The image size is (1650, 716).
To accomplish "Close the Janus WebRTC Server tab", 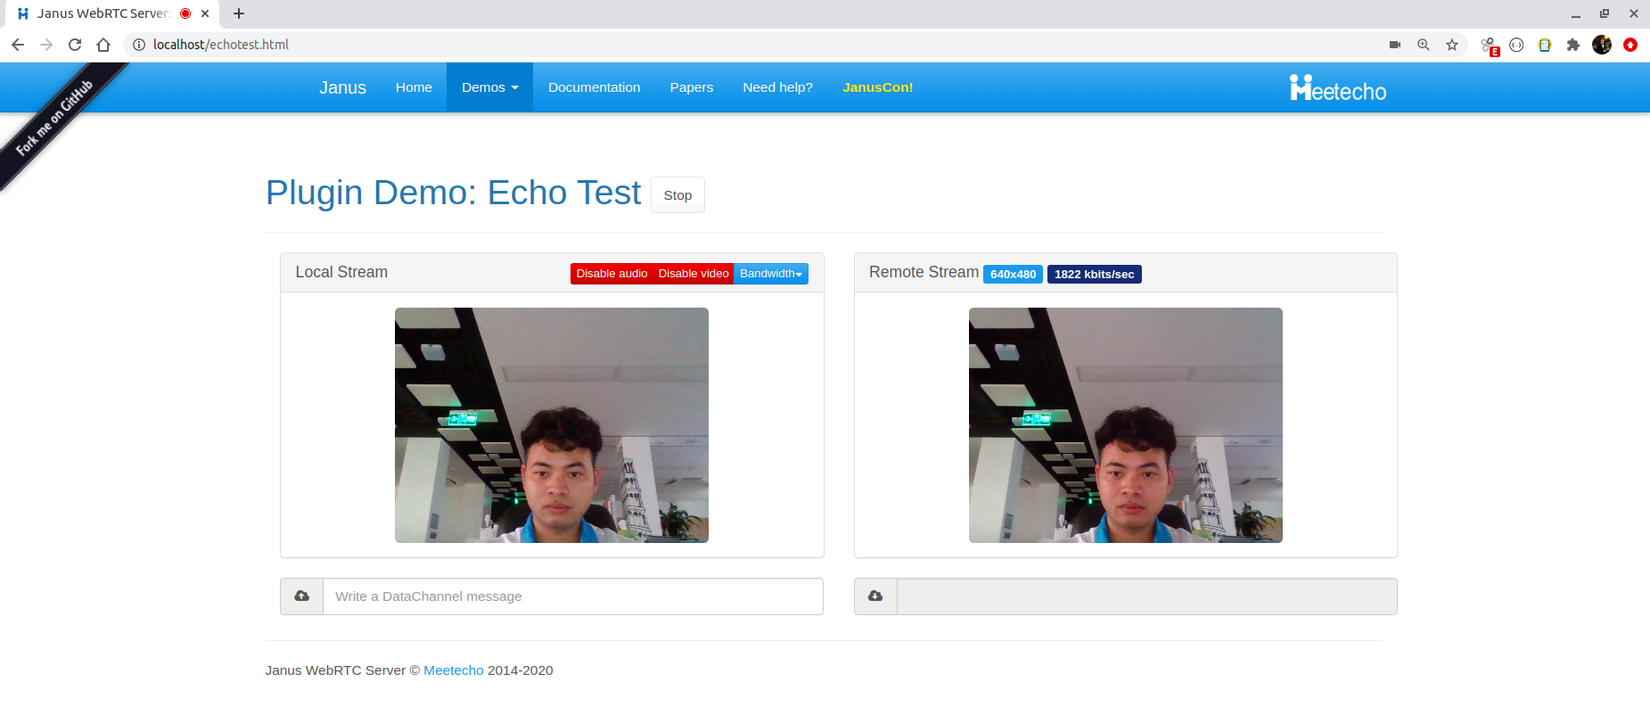I will (x=205, y=14).
